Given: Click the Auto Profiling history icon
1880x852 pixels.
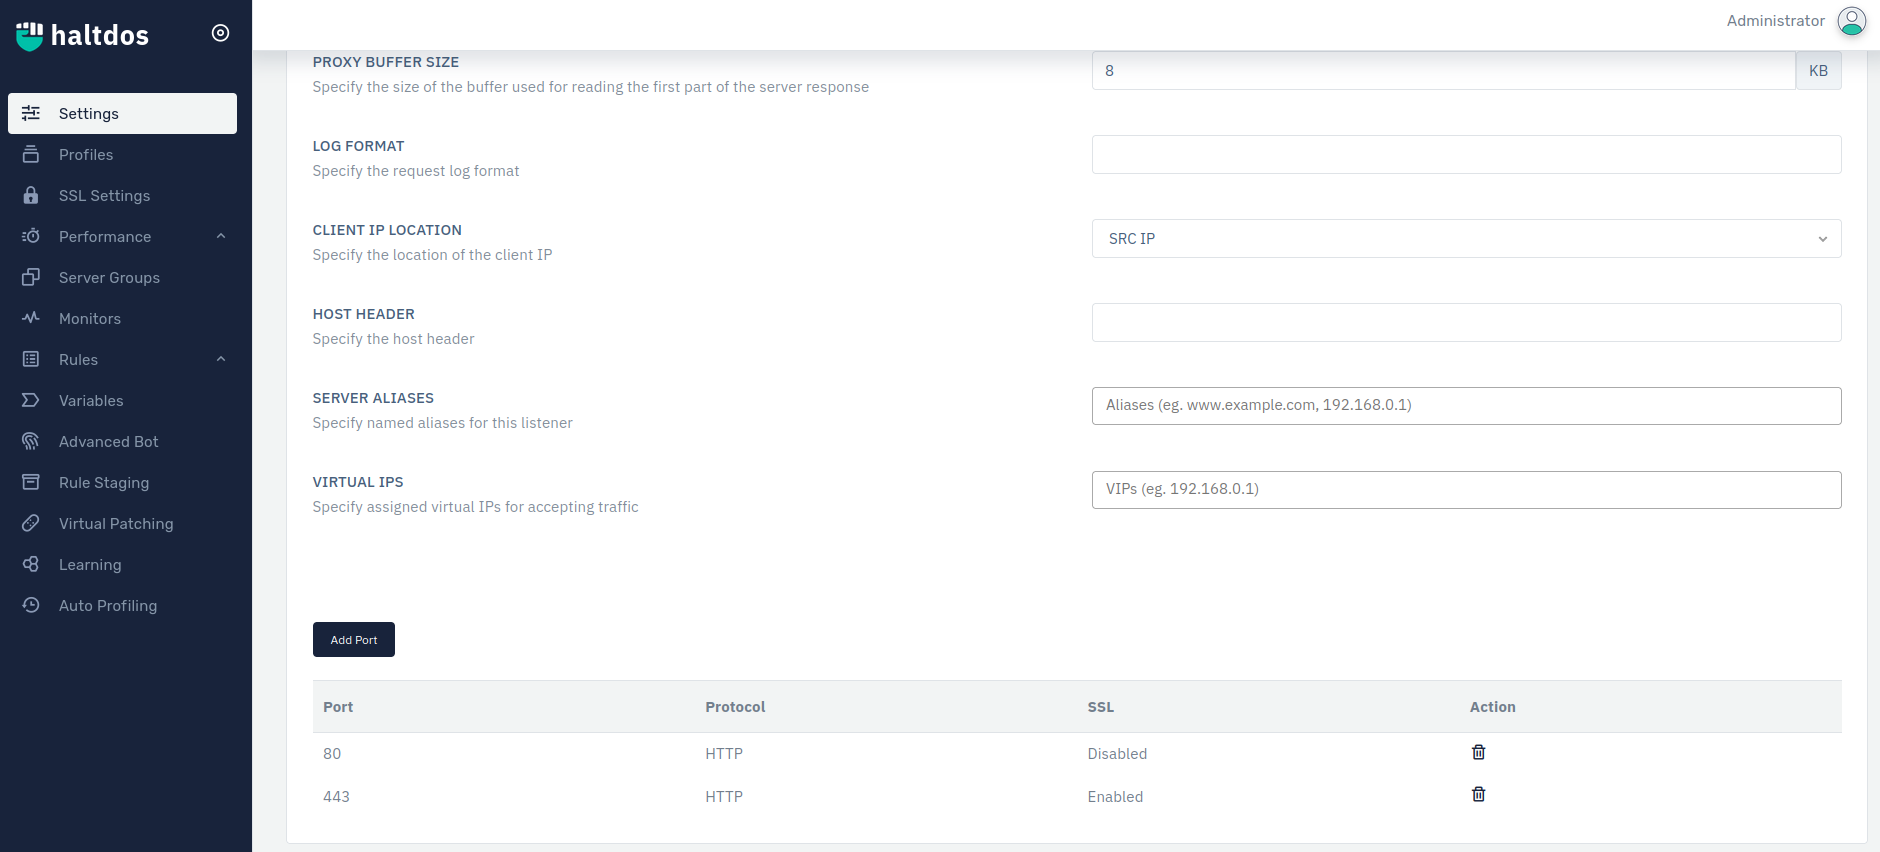Looking at the screenshot, I should point(31,605).
